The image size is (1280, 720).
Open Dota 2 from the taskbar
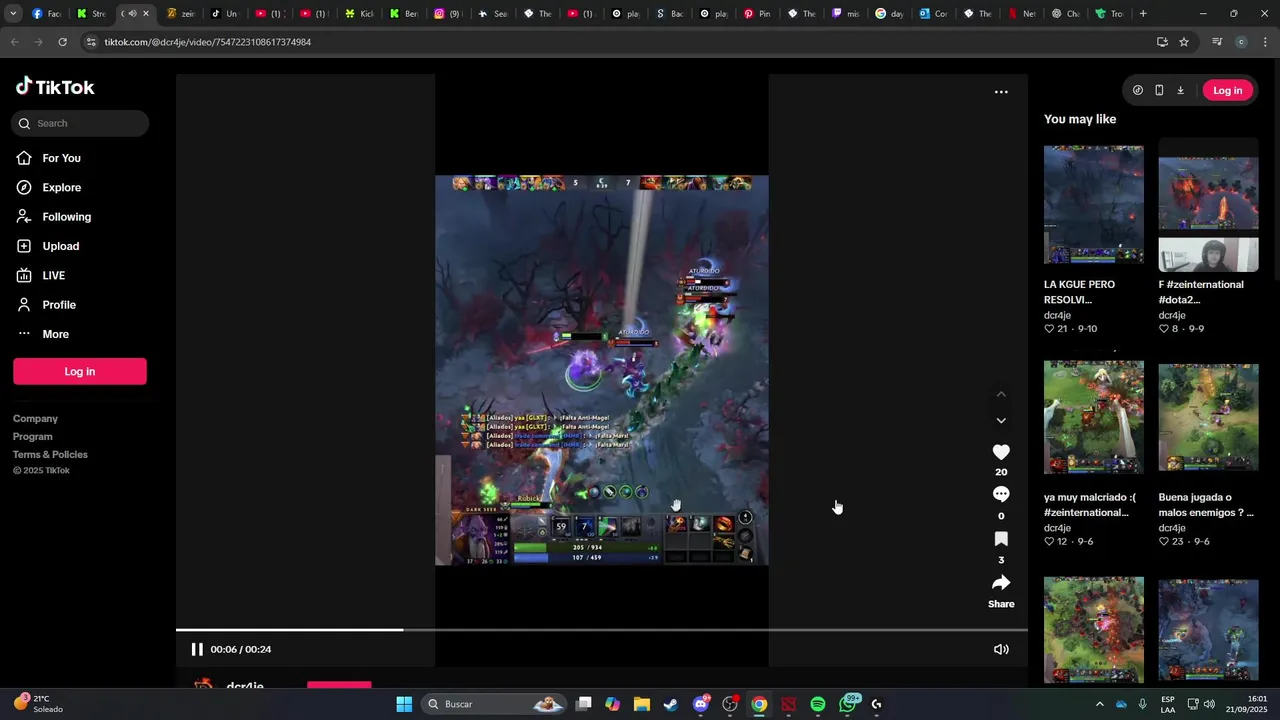789,704
